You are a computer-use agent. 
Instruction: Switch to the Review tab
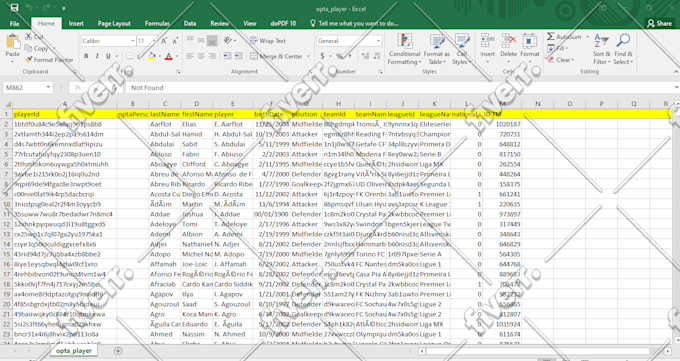219,23
